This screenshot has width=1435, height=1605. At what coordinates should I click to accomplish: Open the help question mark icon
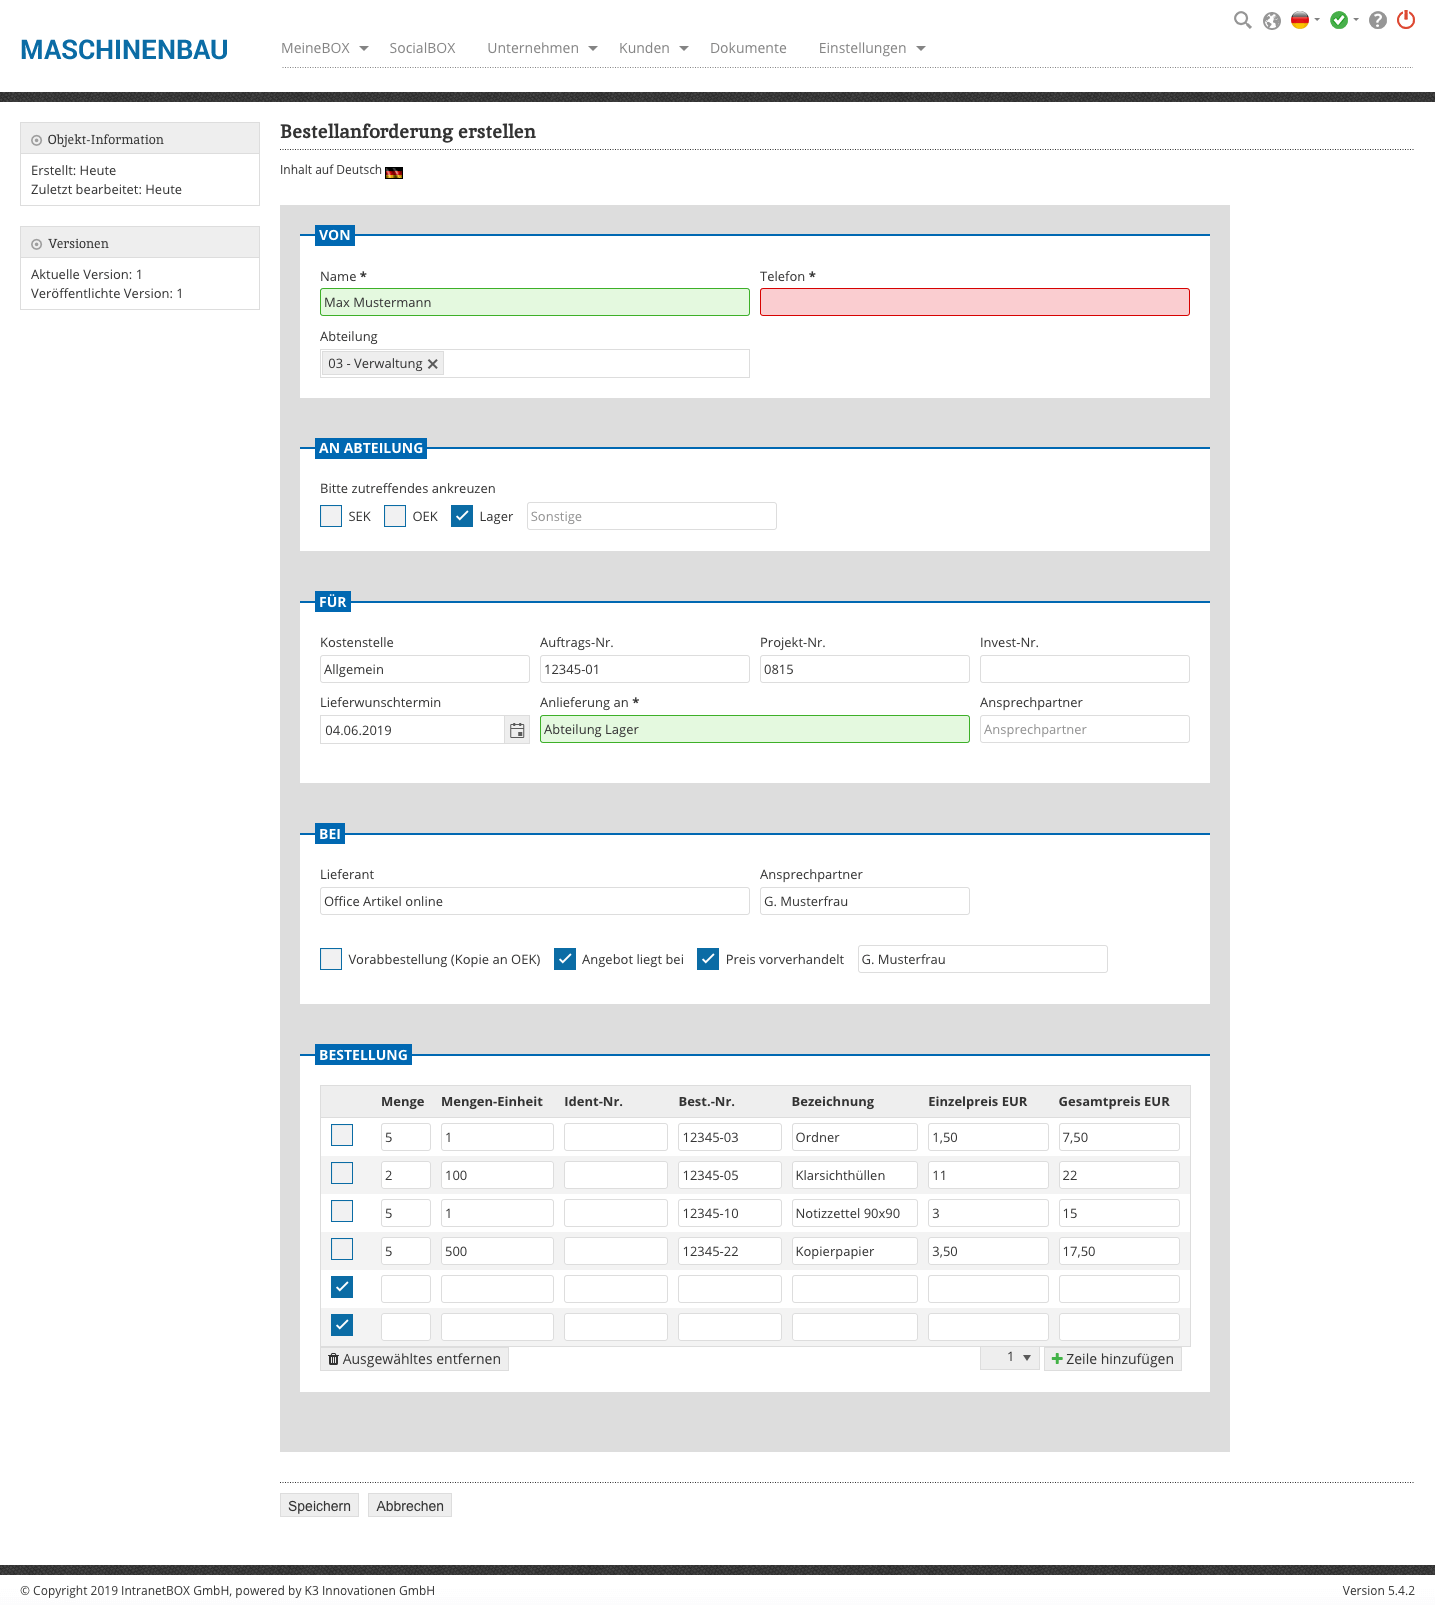pyautogui.click(x=1378, y=20)
